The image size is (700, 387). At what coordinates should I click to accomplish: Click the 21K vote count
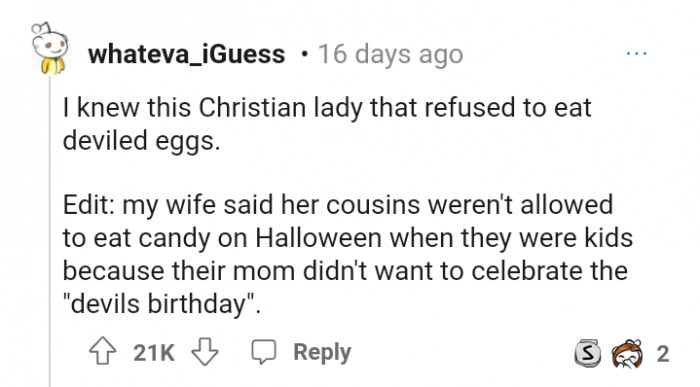(x=154, y=353)
